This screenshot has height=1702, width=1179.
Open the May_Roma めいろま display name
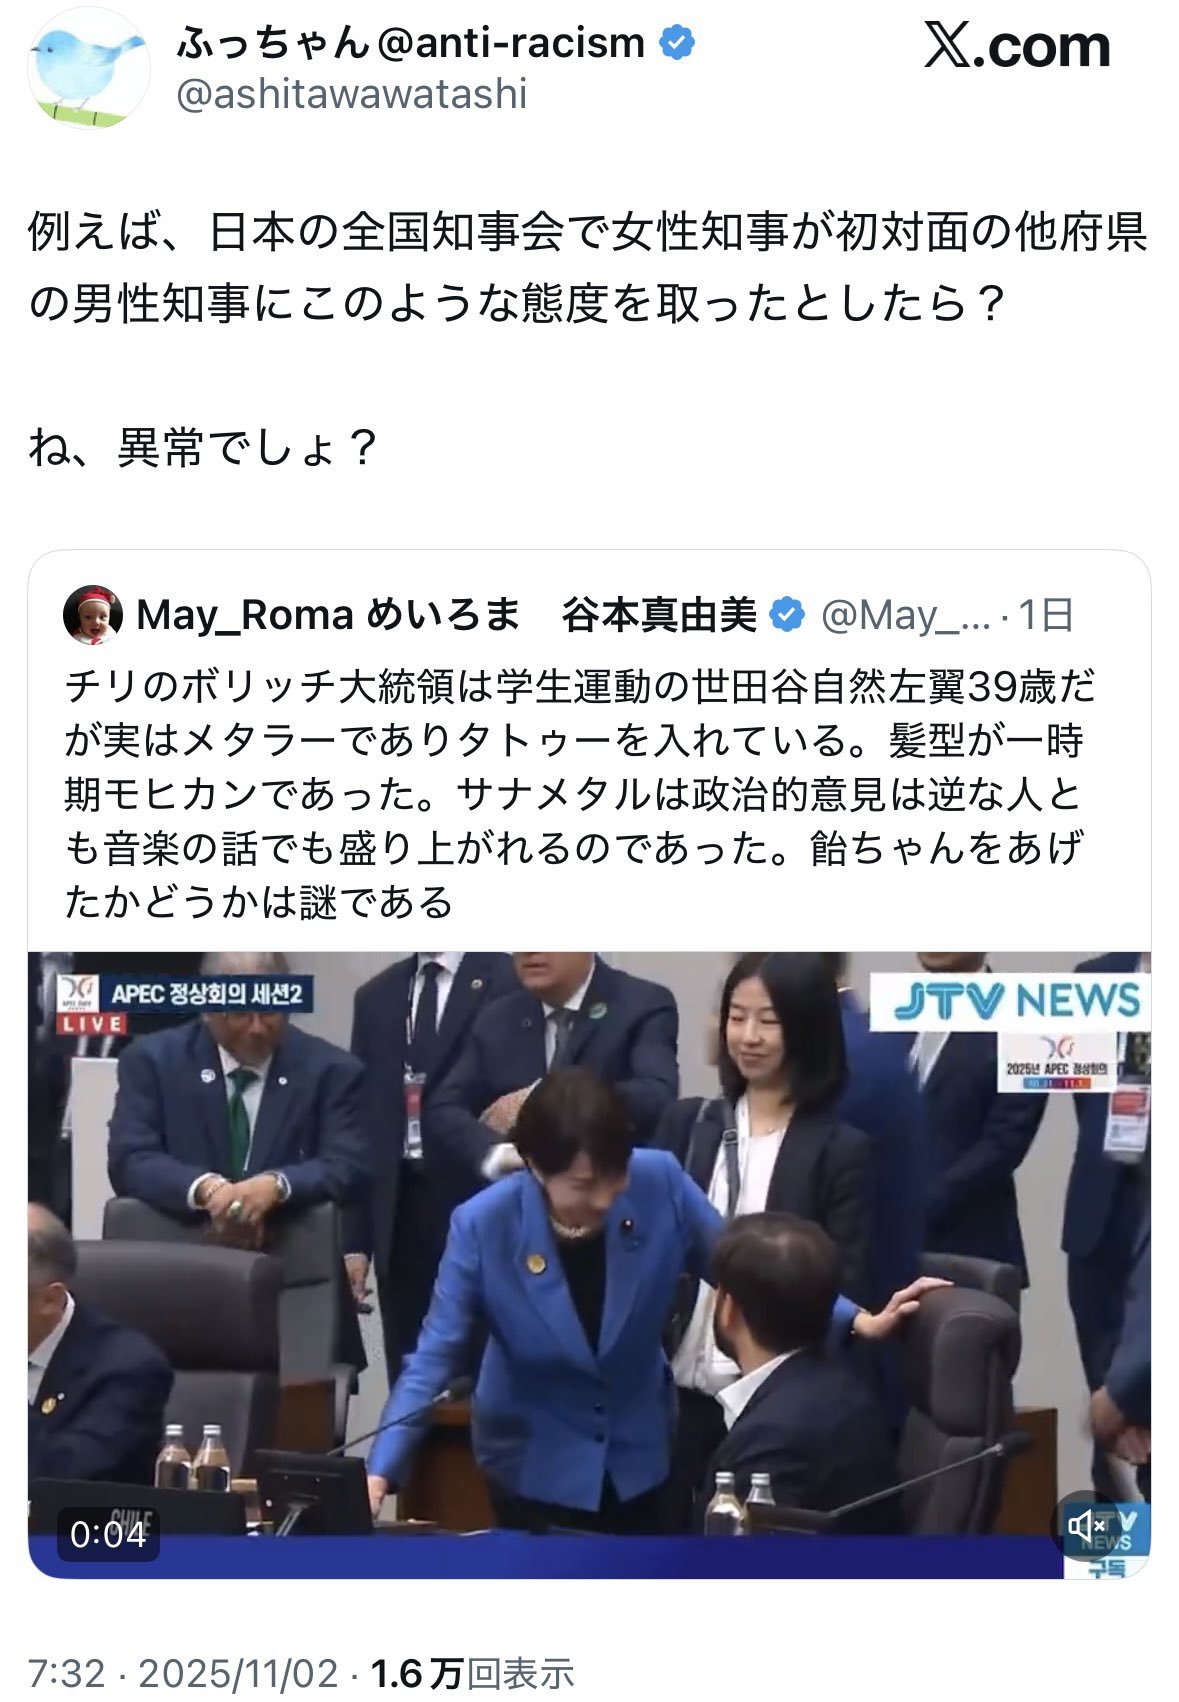(329, 615)
